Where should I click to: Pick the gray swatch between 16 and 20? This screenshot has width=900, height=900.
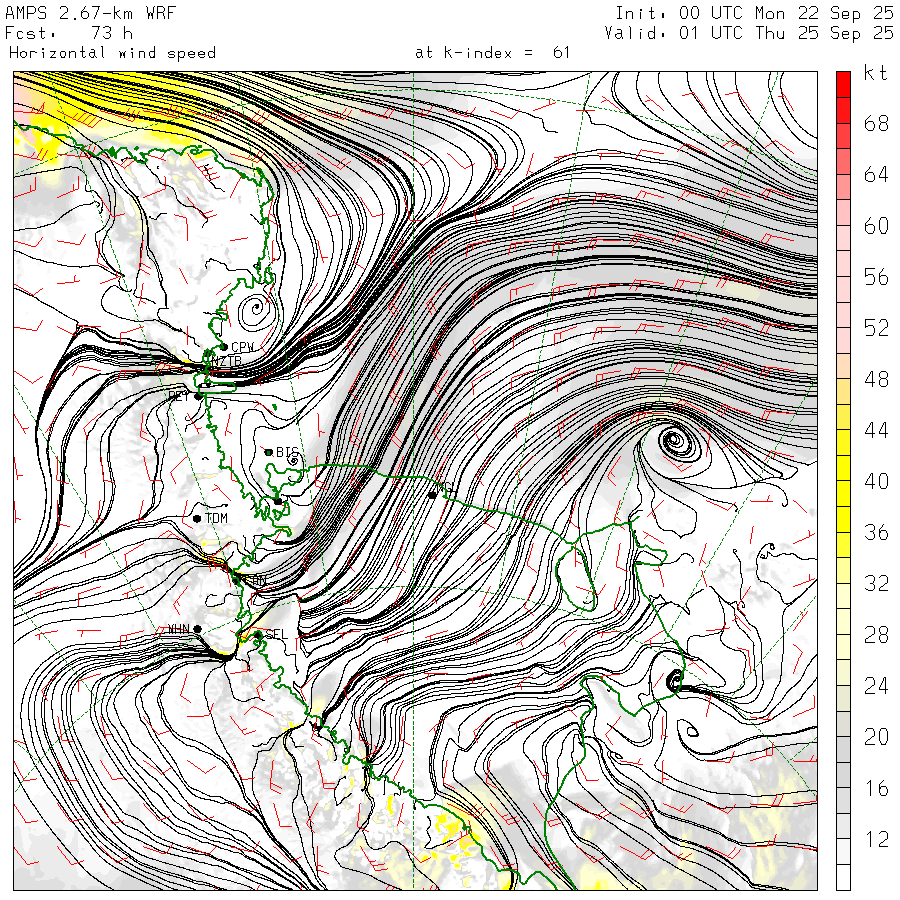[x=843, y=750]
